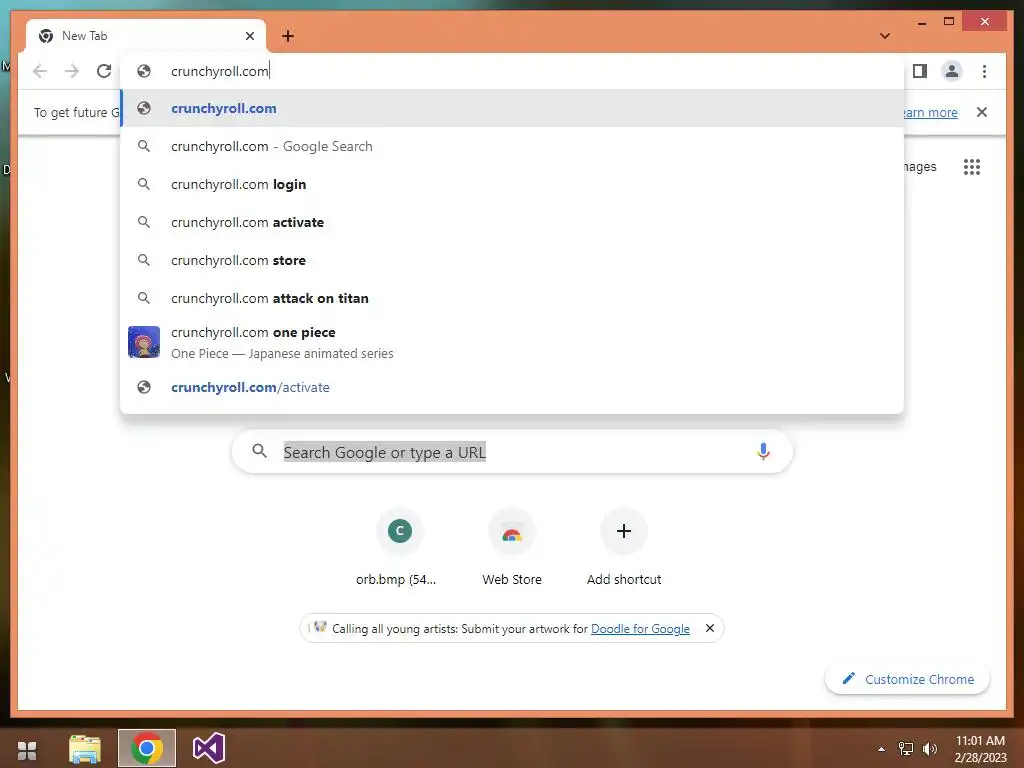The width and height of the screenshot is (1024, 768).
Task: Select the New Tab tab
Action: coord(146,36)
